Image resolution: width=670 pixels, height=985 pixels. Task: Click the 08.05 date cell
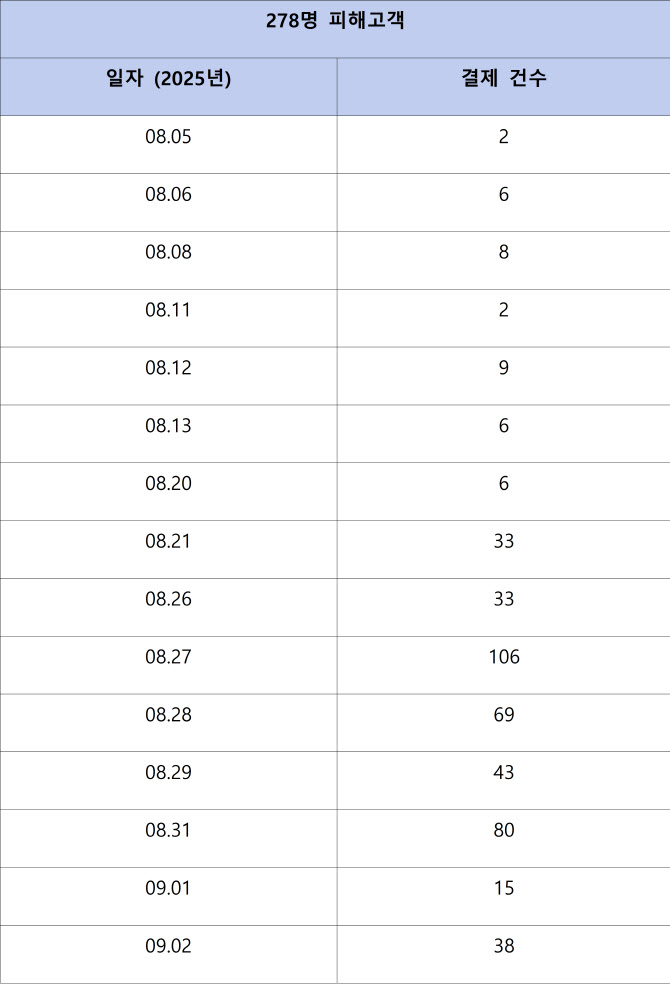tap(168, 137)
